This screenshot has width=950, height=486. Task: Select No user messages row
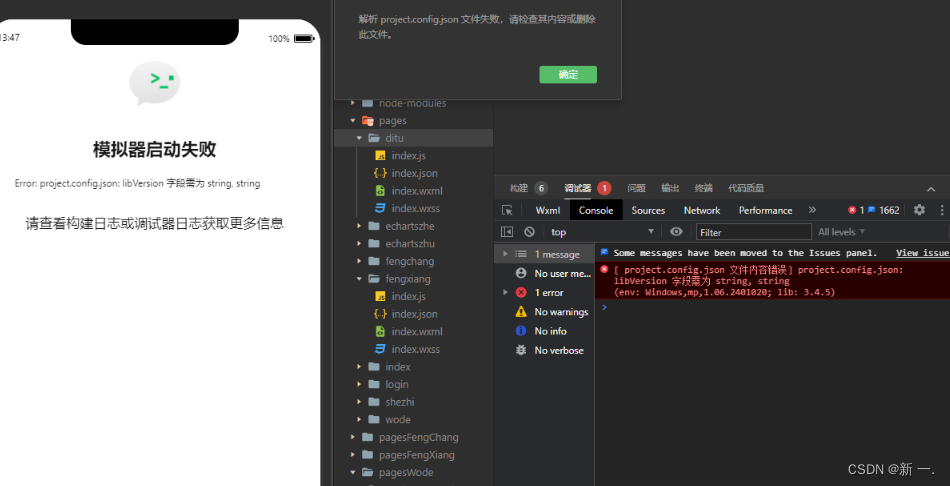[x=544, y=273]
